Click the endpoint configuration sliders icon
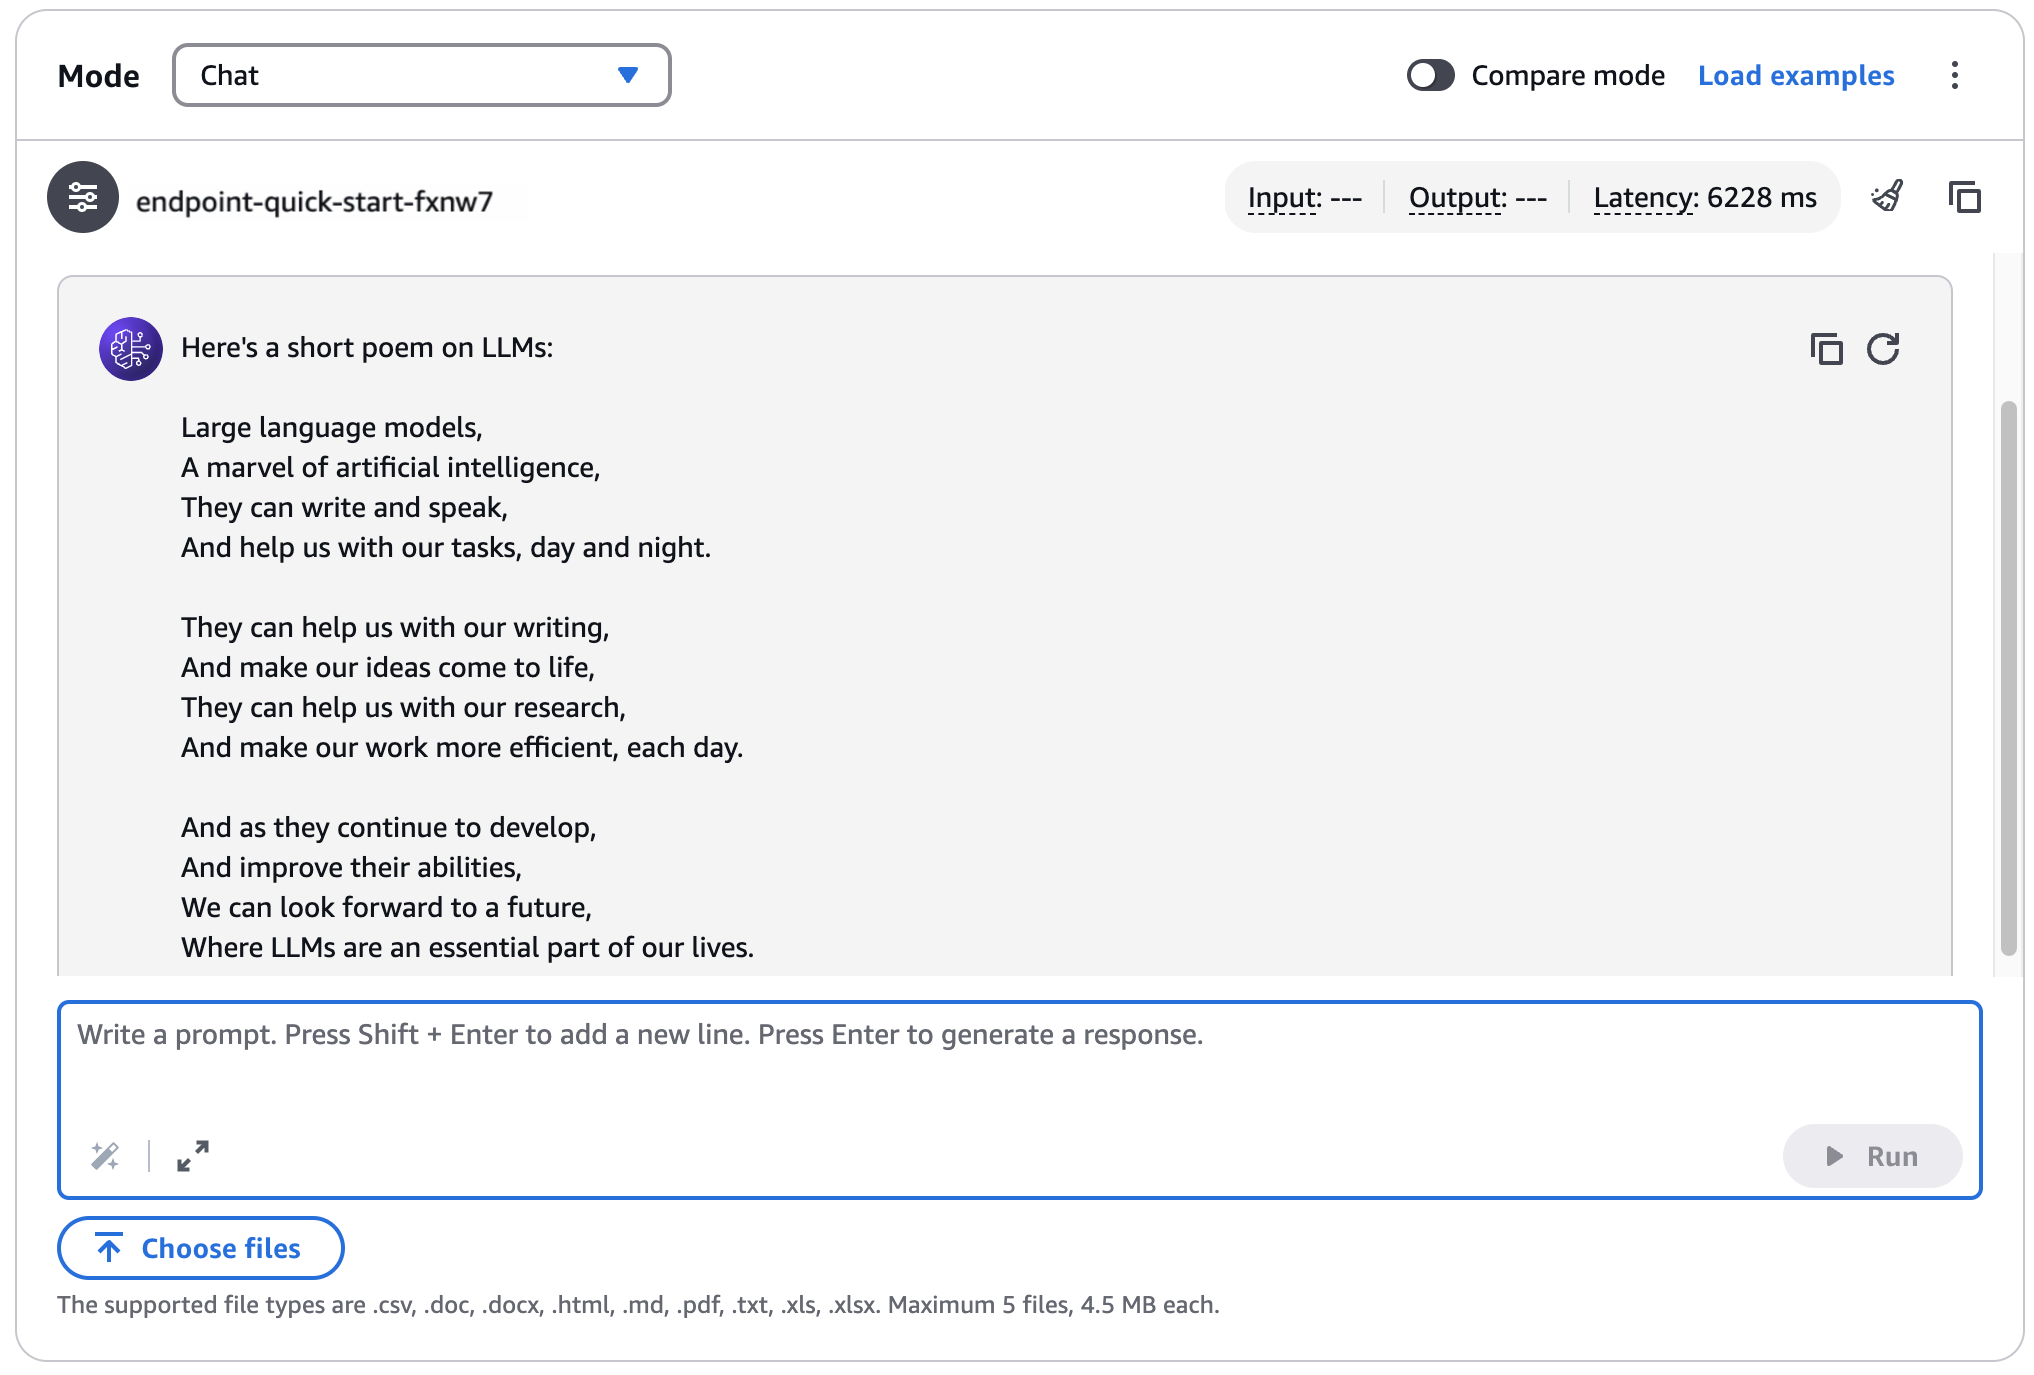 [x=82, y=197]
